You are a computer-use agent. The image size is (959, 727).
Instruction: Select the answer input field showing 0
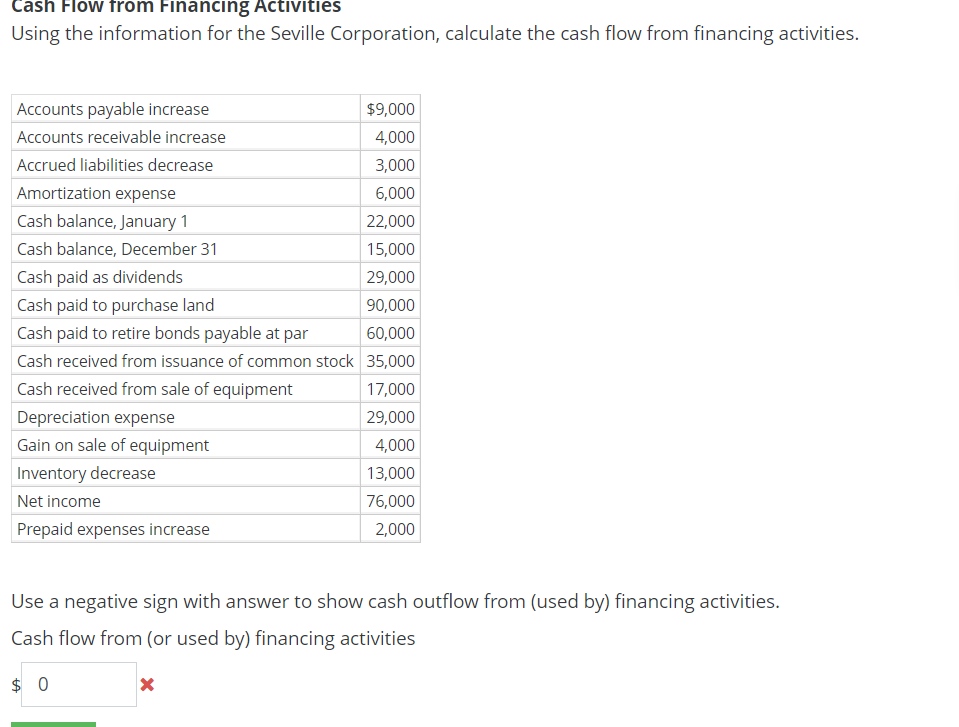[x=78, y=684]
